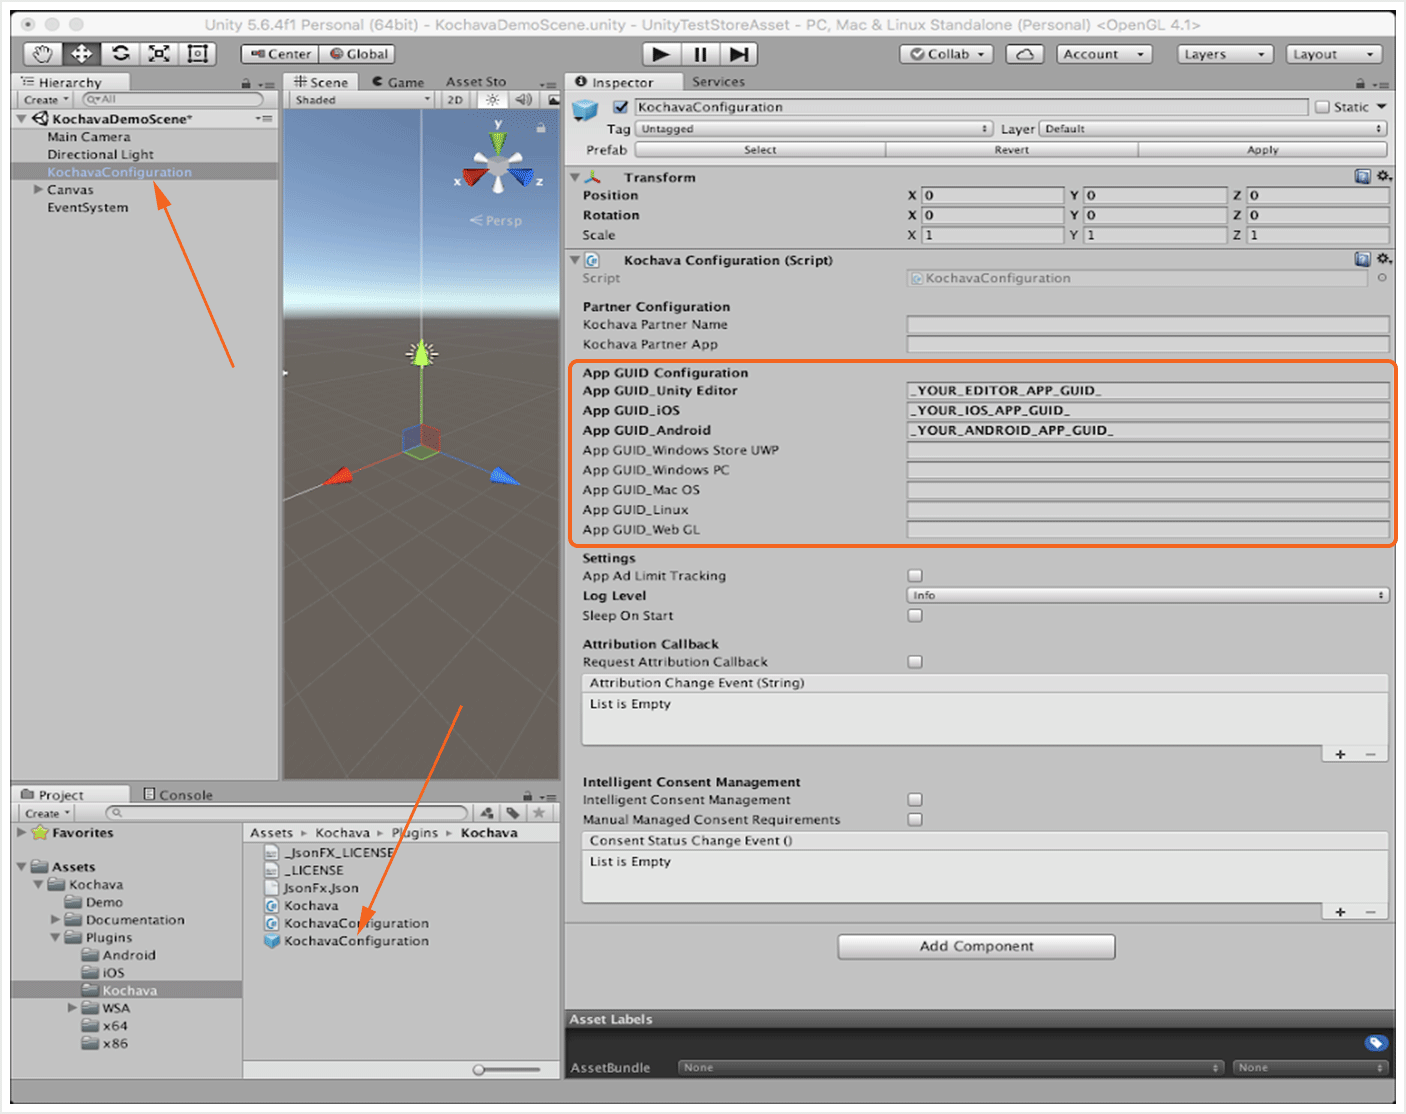Click the App GUID_iOS input field
Screen dimensions: 1406x1114
pyautogui.click(x=1147, y=410)
